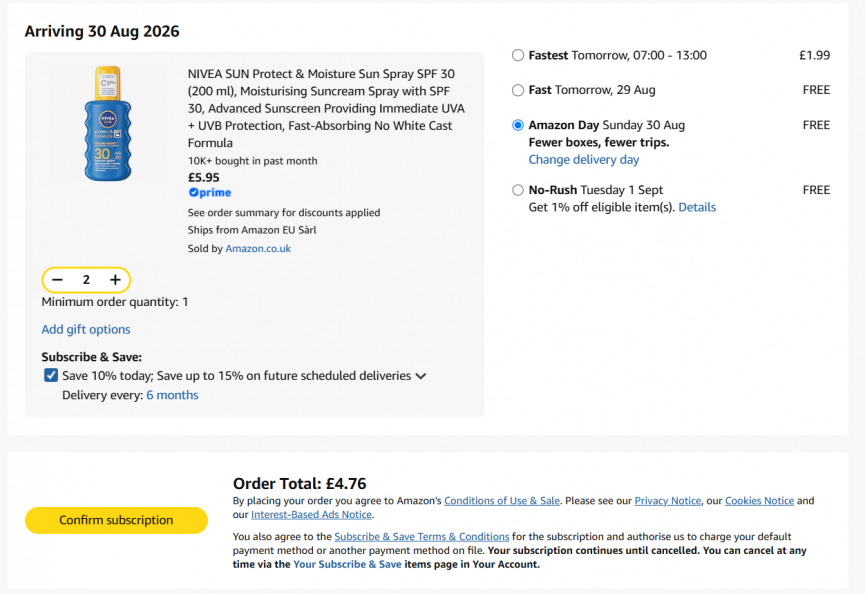Select the No-Rush Tuesday 1 Sept option
Viewport: 865px width, 594px height.
tap(517, 190)
